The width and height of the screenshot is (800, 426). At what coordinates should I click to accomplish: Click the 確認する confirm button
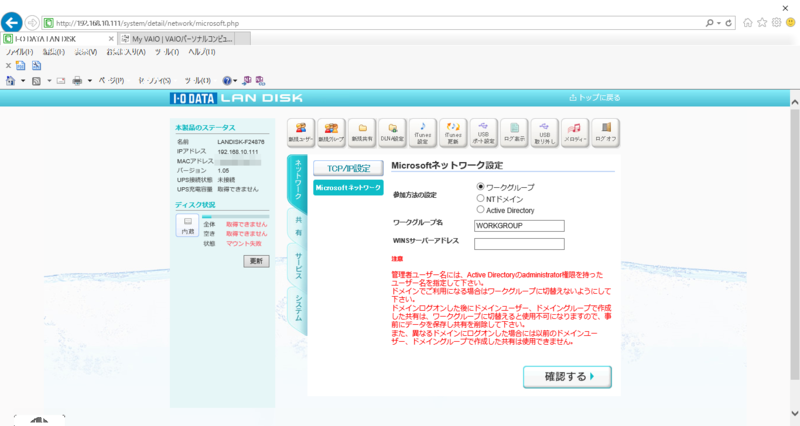(567, 377)
